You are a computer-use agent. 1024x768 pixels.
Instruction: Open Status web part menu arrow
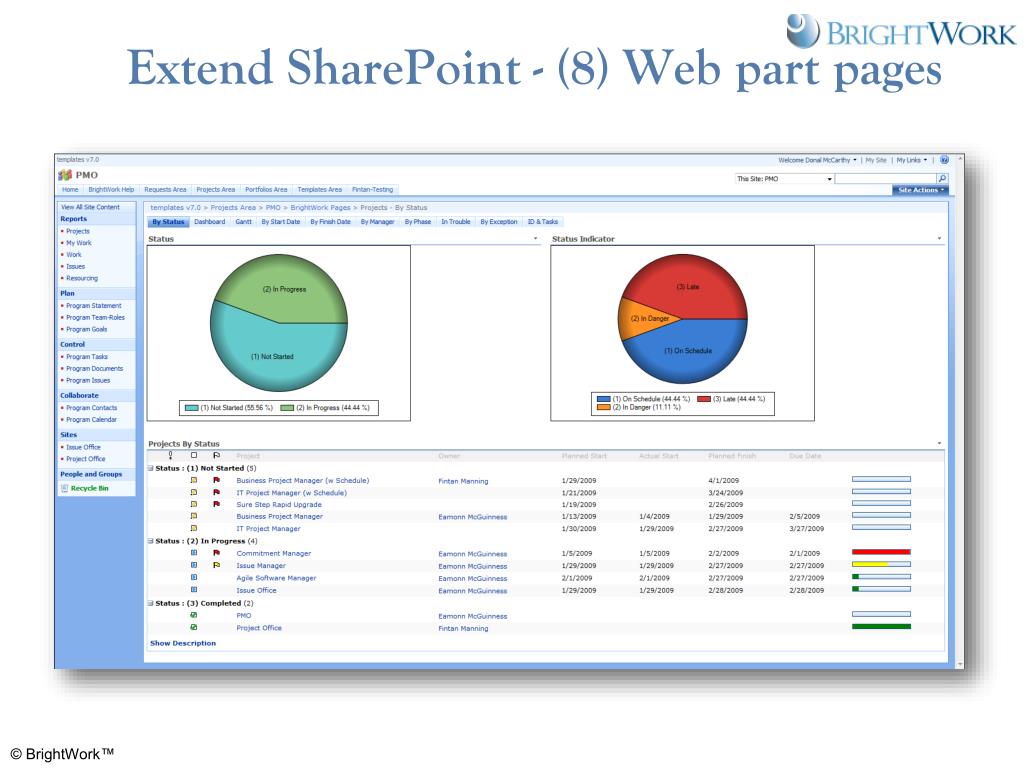pyautogui.click(x=536, y=239)
